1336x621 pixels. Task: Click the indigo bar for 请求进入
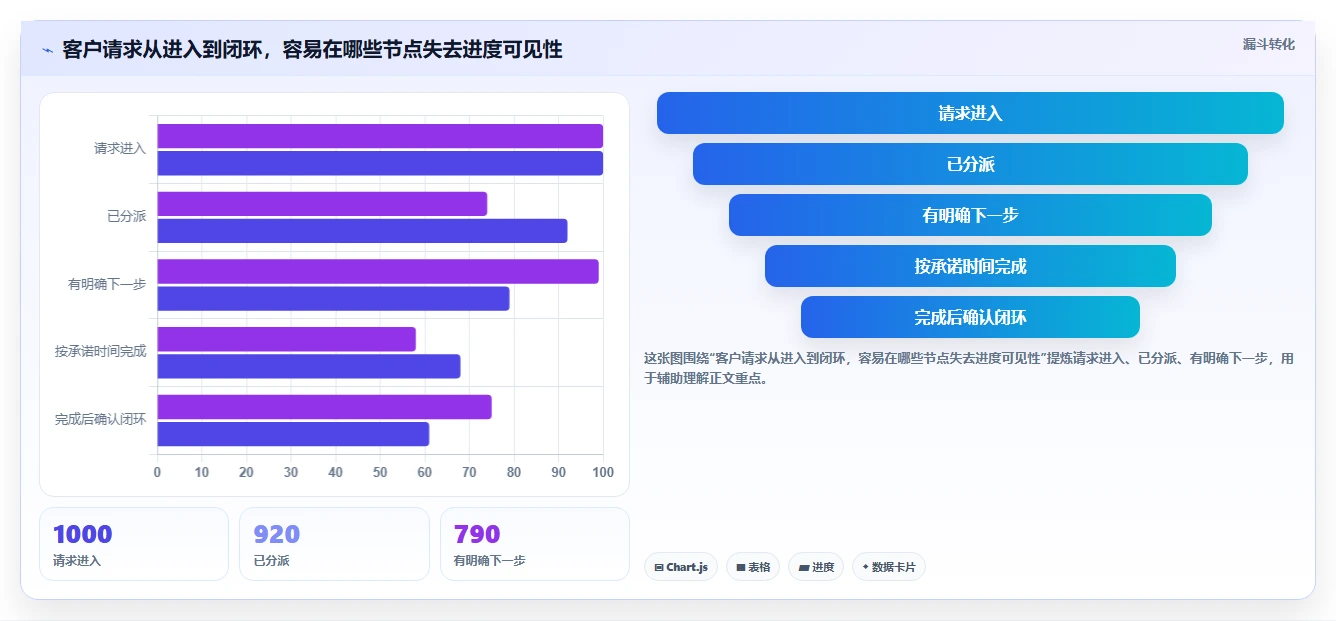tap(380, 163)
